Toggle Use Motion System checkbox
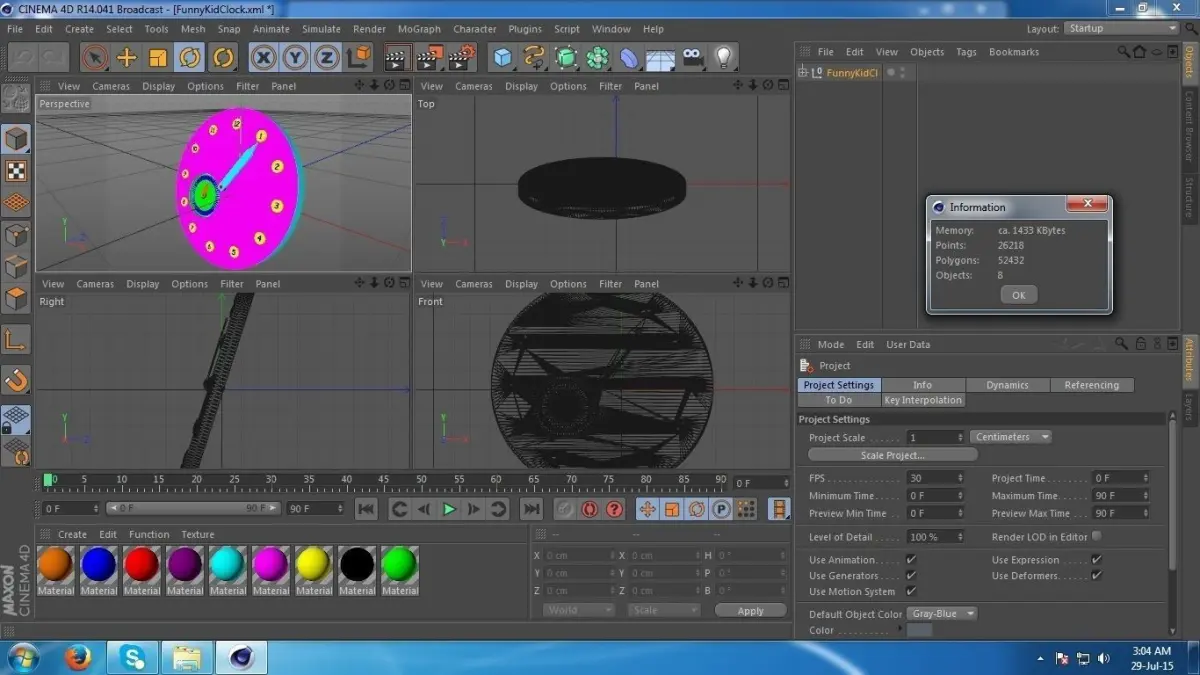This screenshot has height=675, width=1200. click(911, 592)
